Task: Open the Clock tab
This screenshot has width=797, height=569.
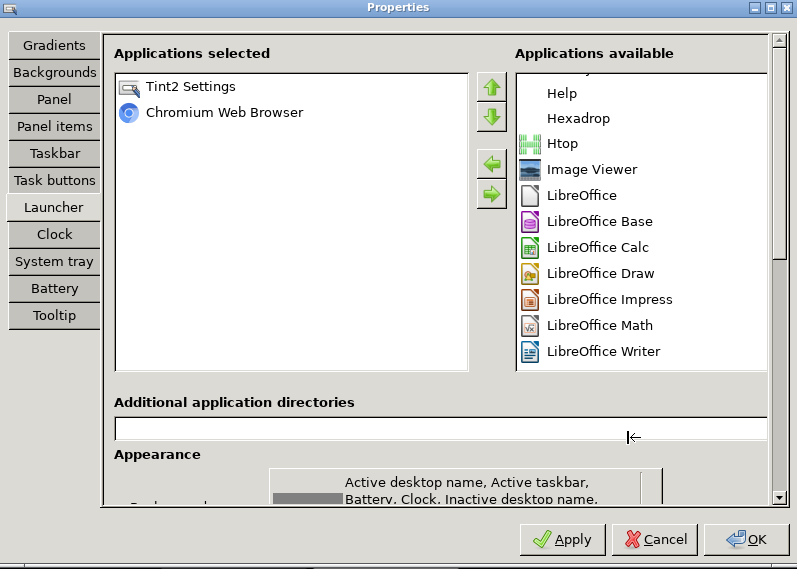Action: click(54, 234)
